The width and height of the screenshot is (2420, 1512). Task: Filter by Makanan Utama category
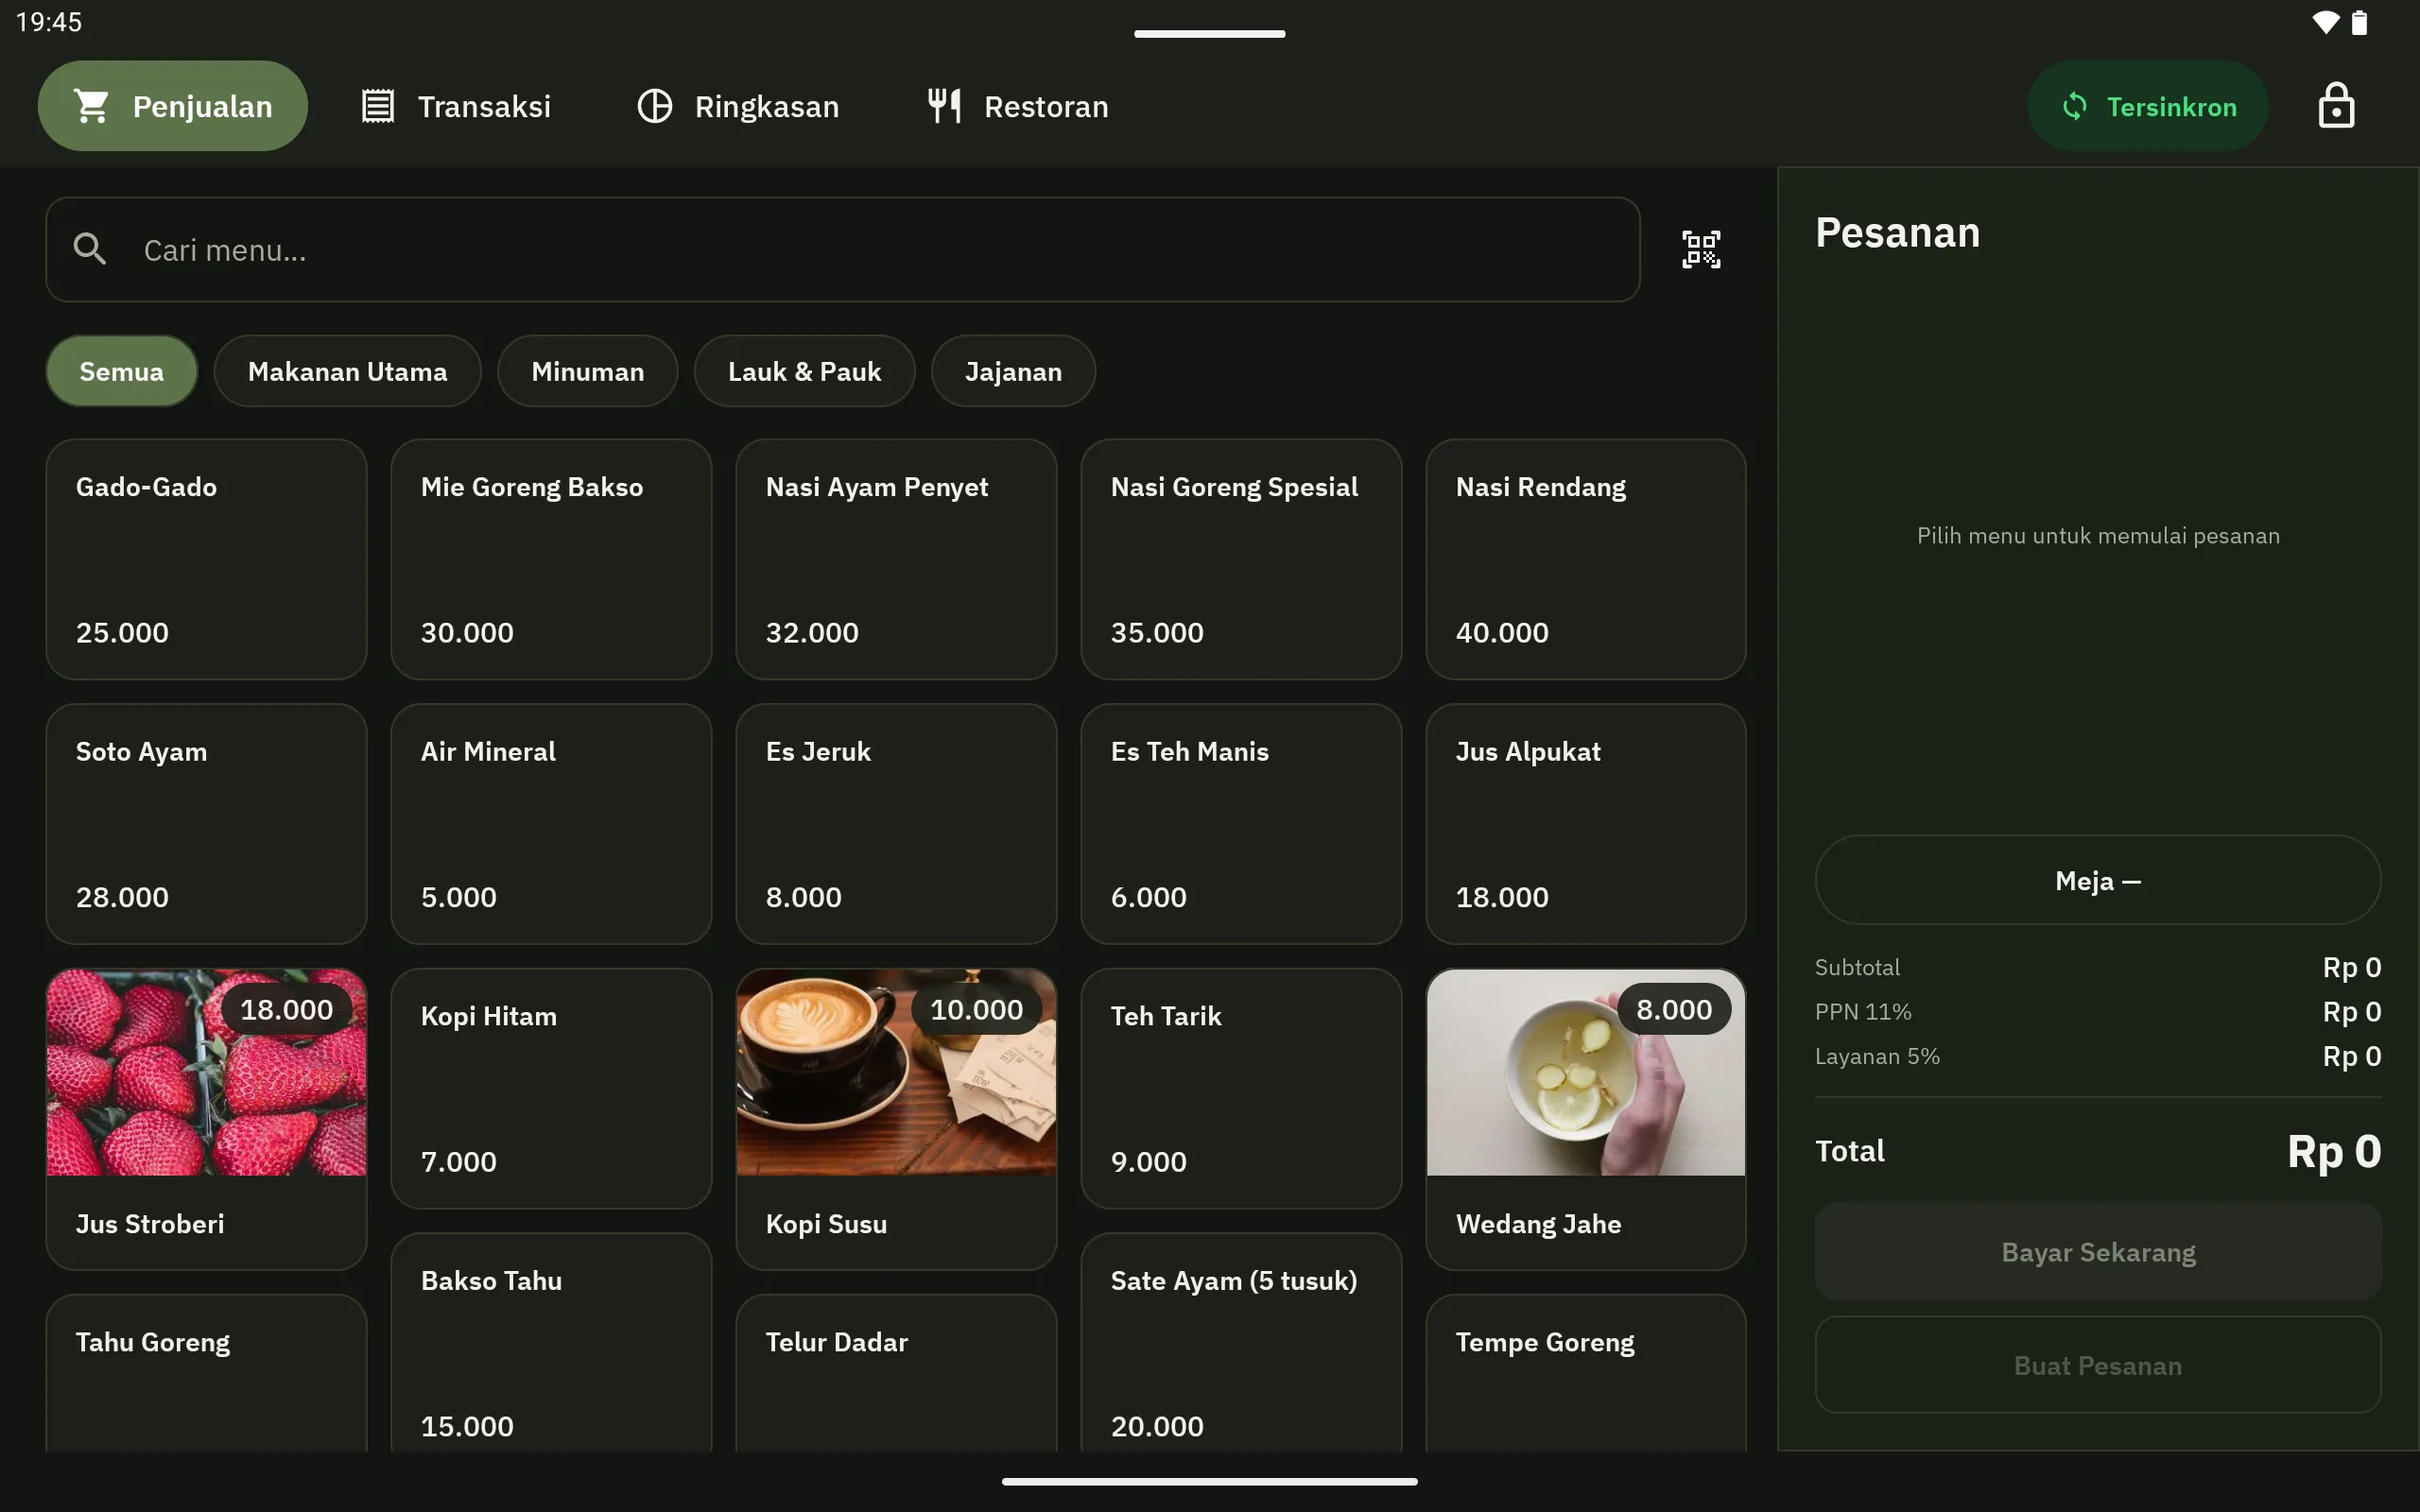[x=347, y=371]
